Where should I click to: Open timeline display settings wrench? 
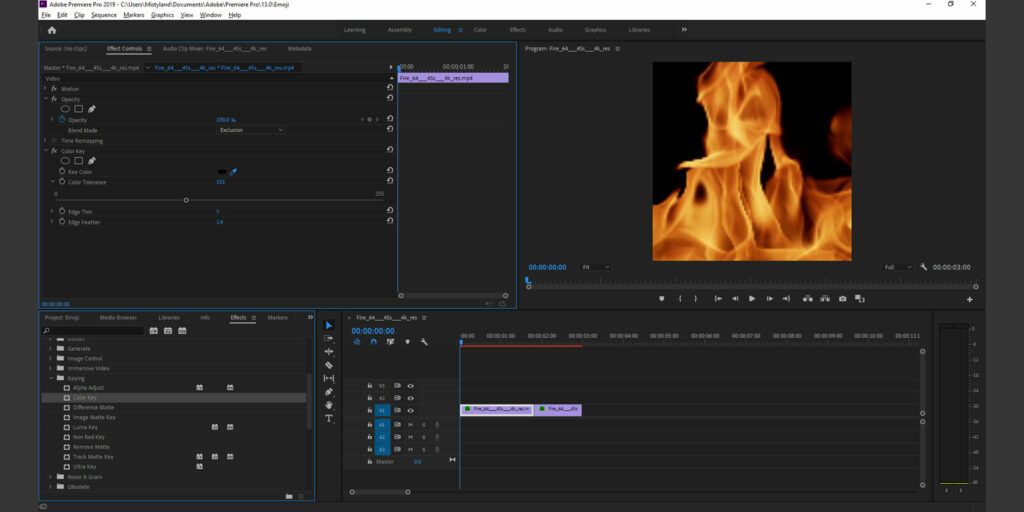[424, 342]
